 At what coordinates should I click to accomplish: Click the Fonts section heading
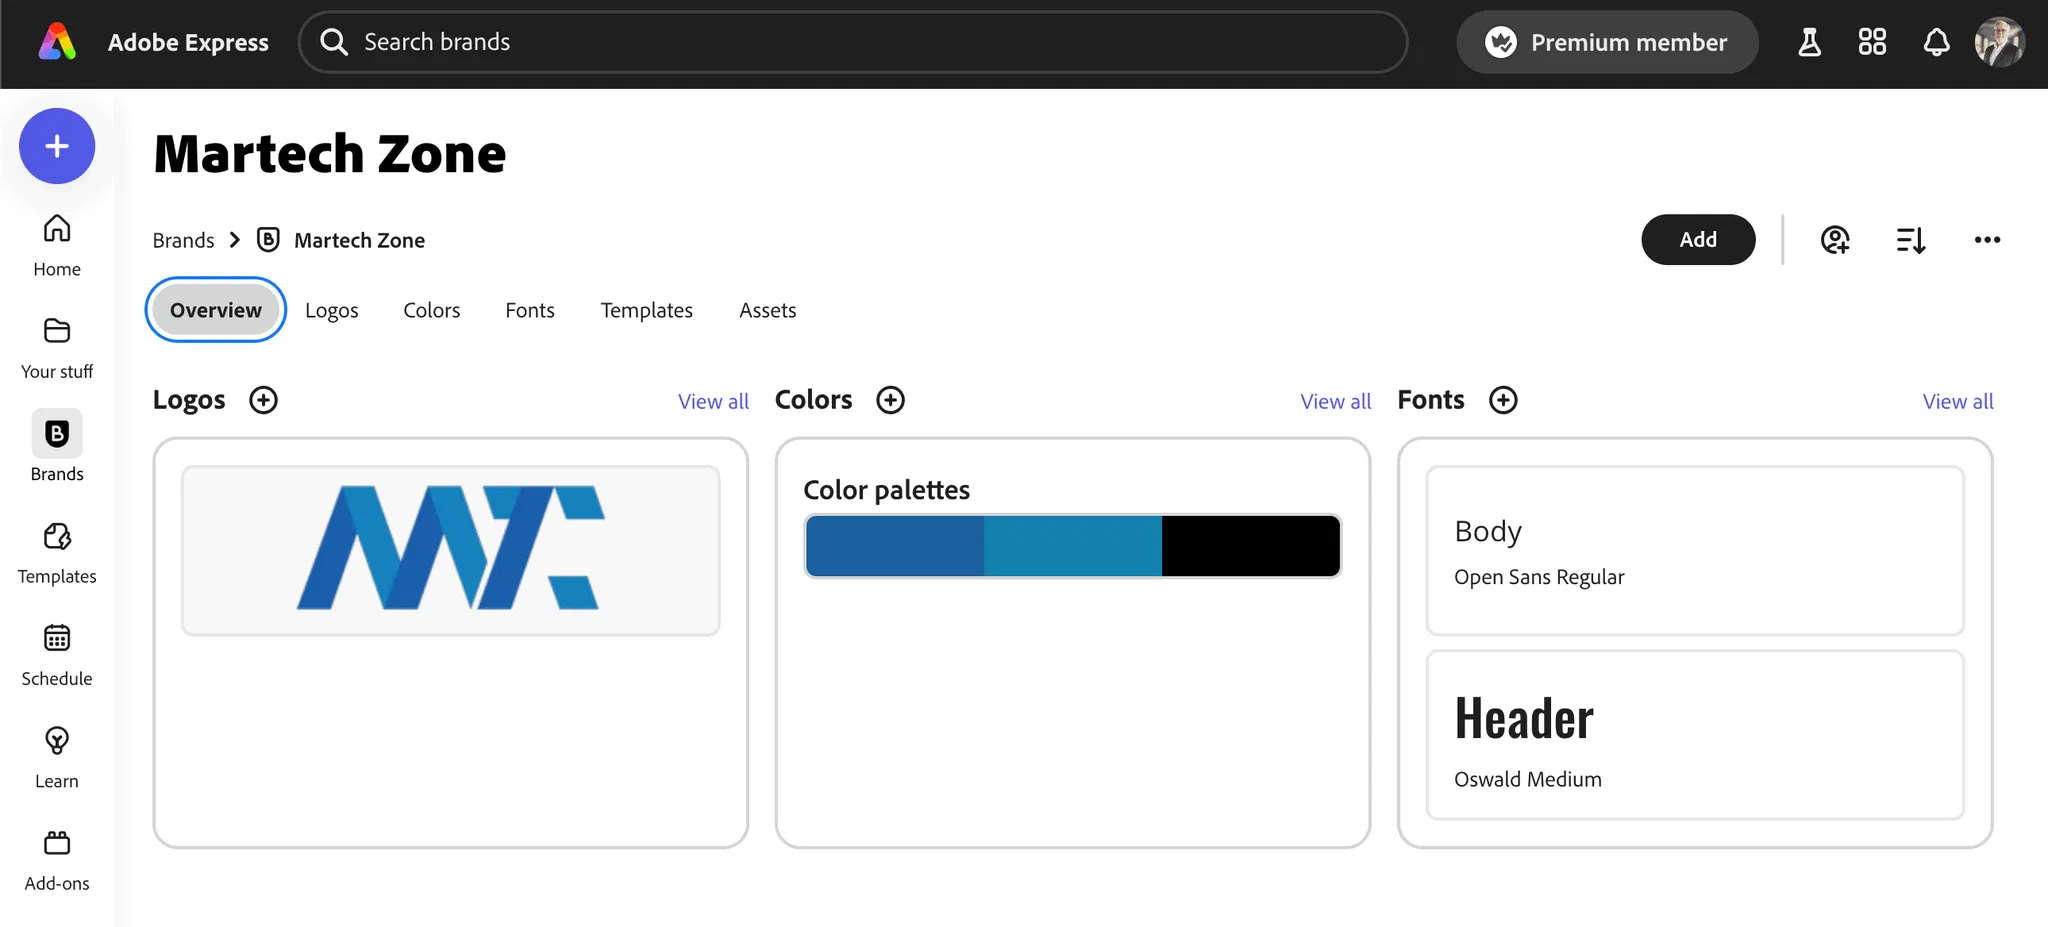pyautogui.click(x=1431, y=400)
